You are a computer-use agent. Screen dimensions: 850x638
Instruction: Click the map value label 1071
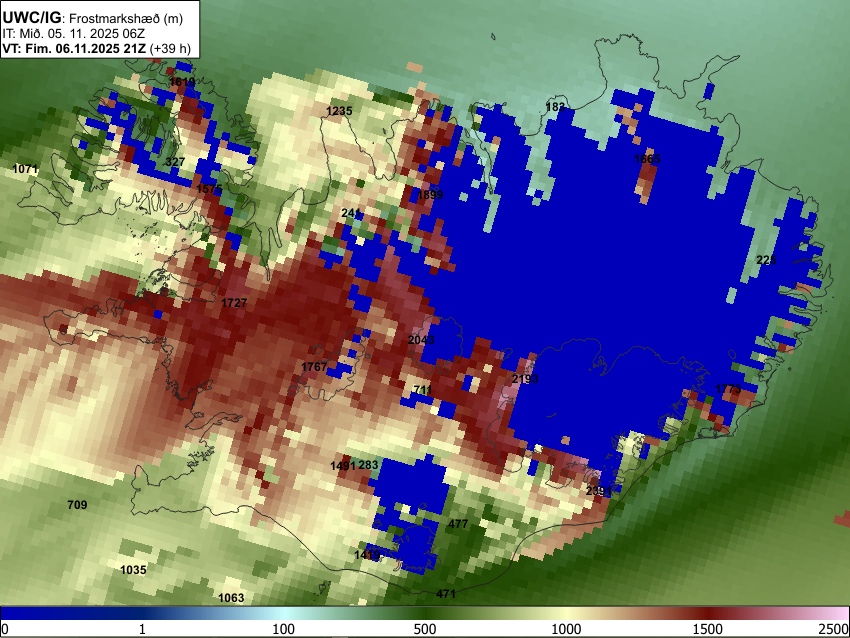(25, 169)
